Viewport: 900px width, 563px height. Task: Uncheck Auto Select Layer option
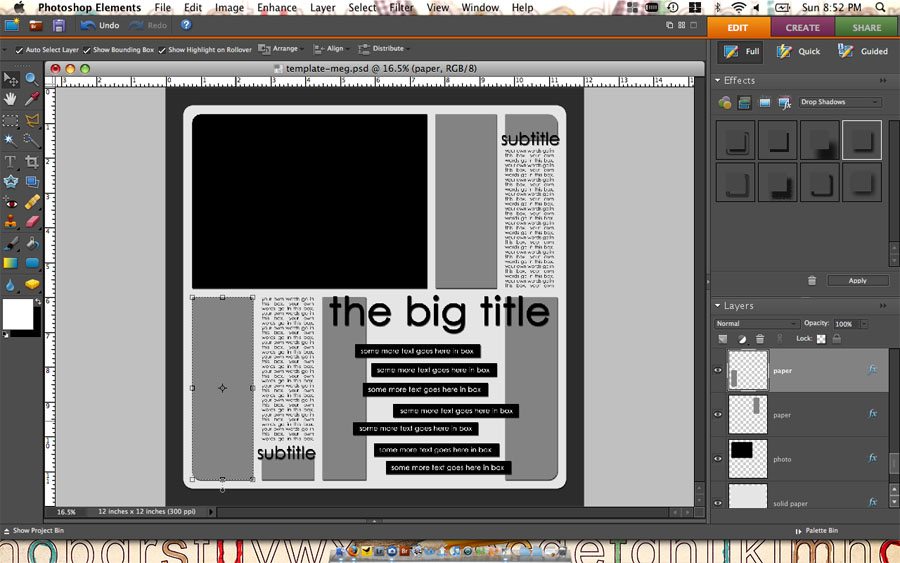[x=20, y=49]
